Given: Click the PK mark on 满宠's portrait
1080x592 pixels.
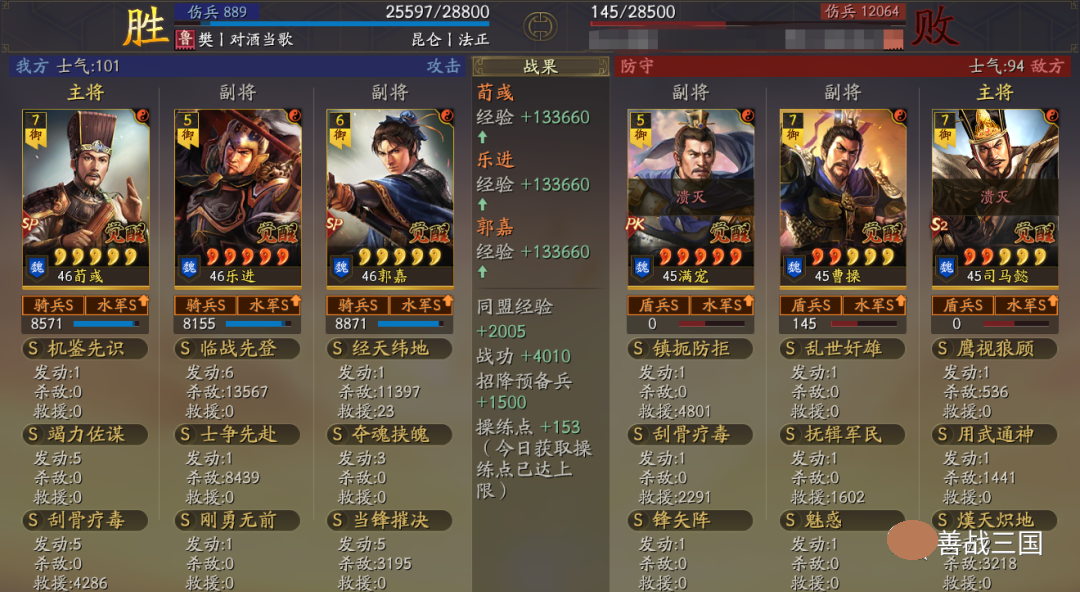Looking at the screenshot, I should (x=635, y=223).
